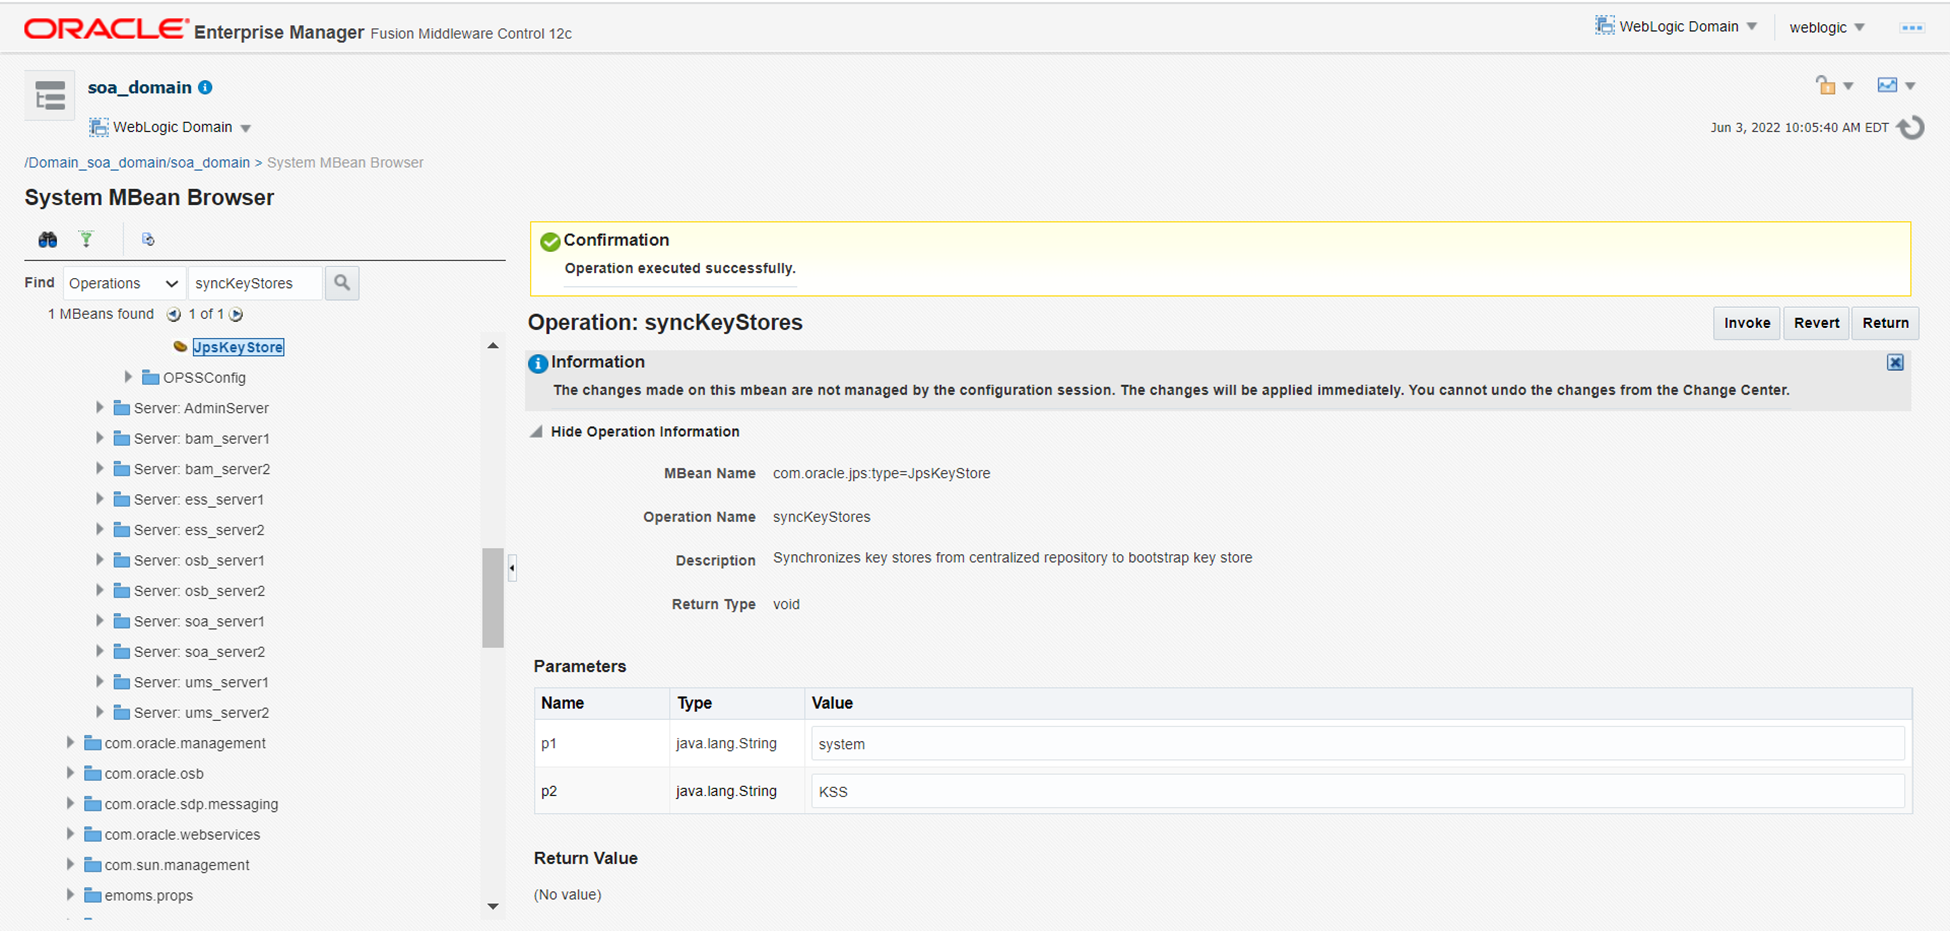Screen dimensions: 1950x931
Task: Click the MBean browser refresh icon
Action: 148,239
